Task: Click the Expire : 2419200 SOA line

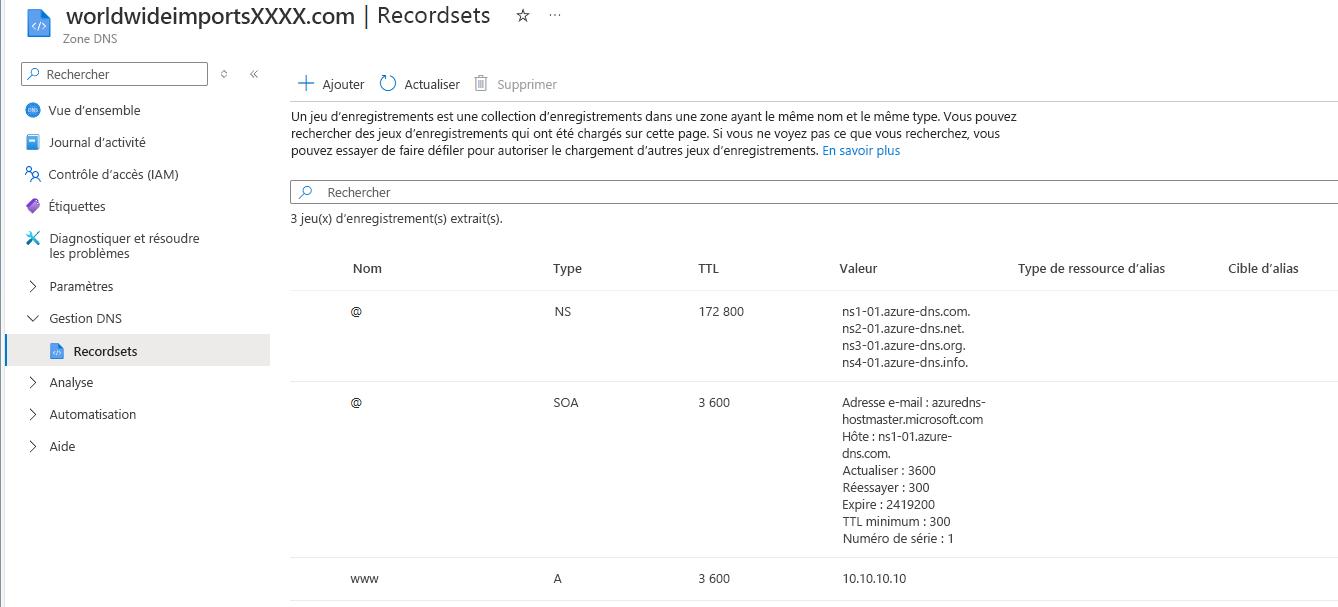Action: [888, 504]
